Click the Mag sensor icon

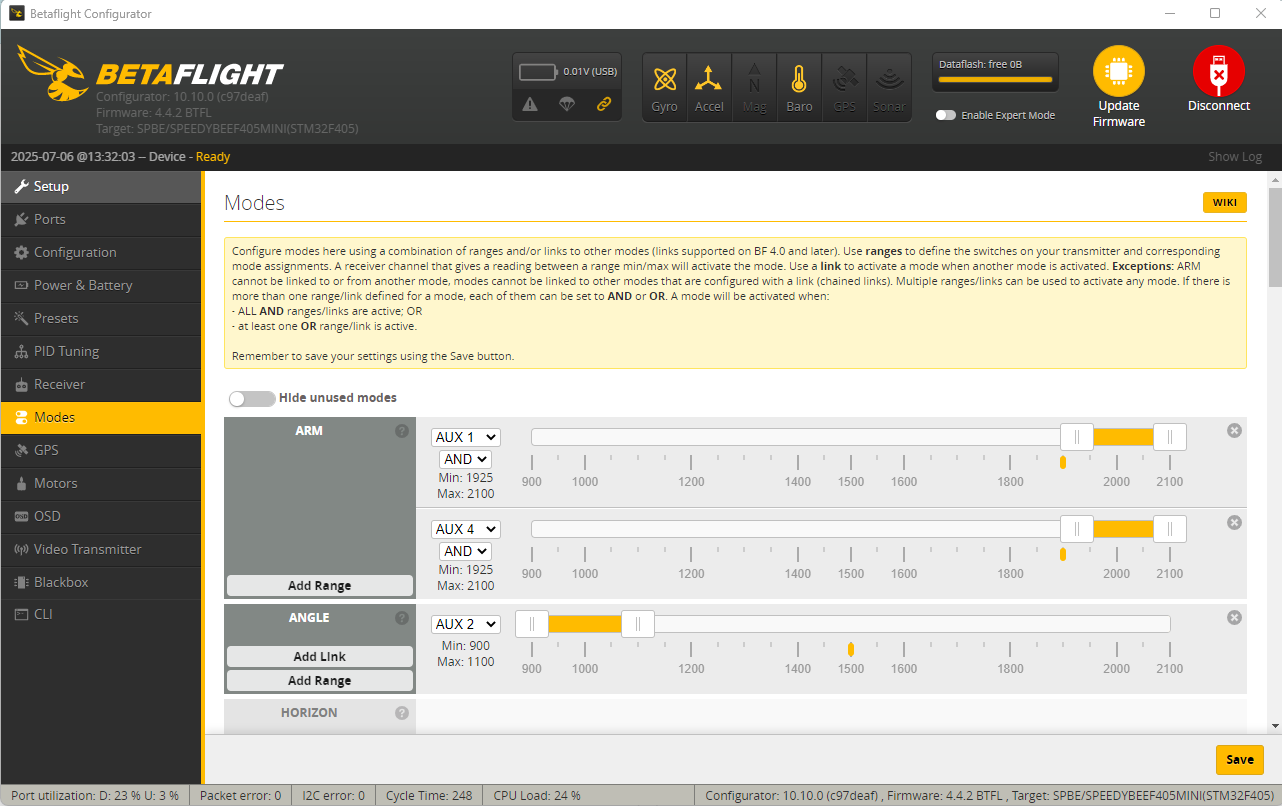pyautogui.click(x=754, y=88)
